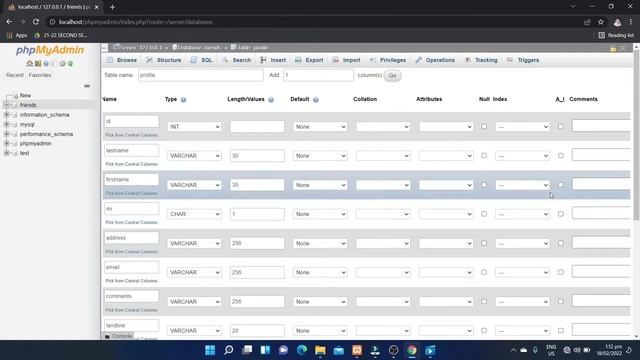Open Windows Start menu
Viewport: 640px width, 360px height.
pyautogui.click(x=210, y=350)
